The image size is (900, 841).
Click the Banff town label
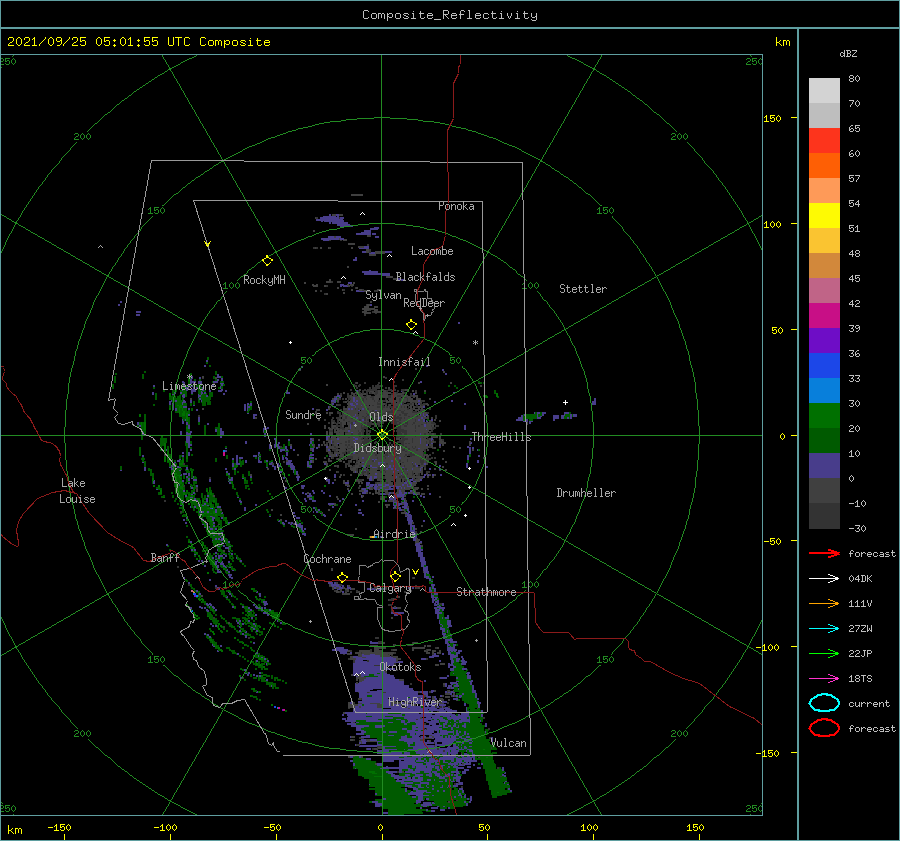[165, 557]
